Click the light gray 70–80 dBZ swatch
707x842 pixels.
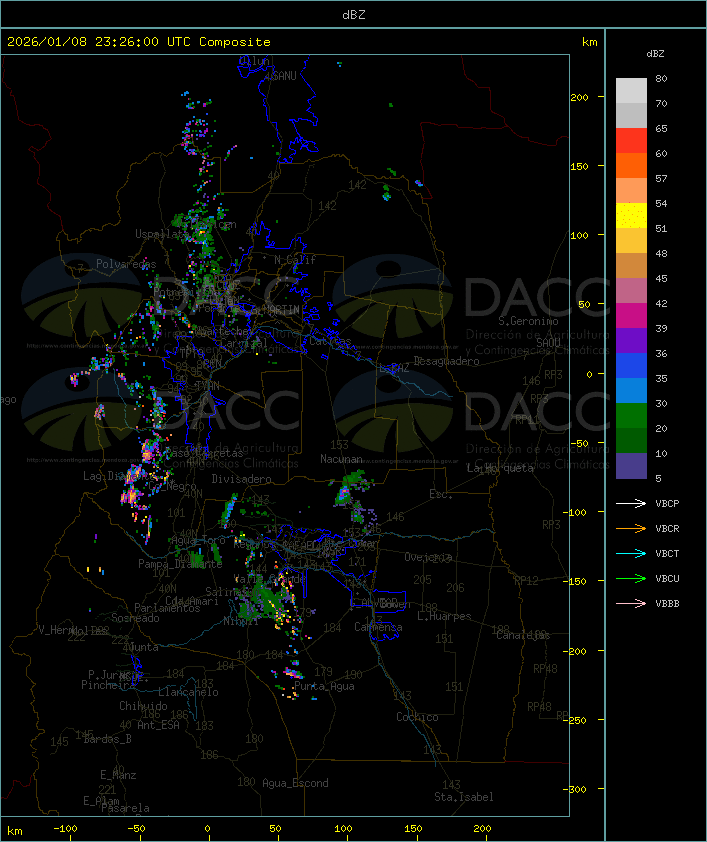click(631, 91)
